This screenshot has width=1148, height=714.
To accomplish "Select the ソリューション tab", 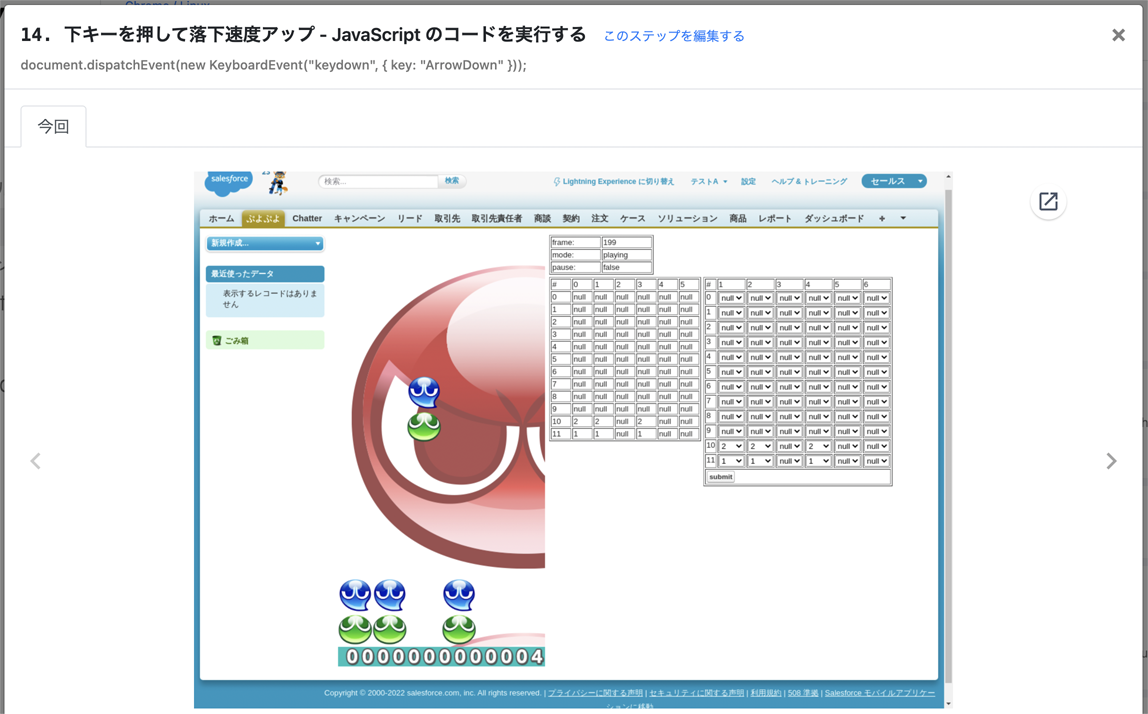I will [x=687, y=218].
